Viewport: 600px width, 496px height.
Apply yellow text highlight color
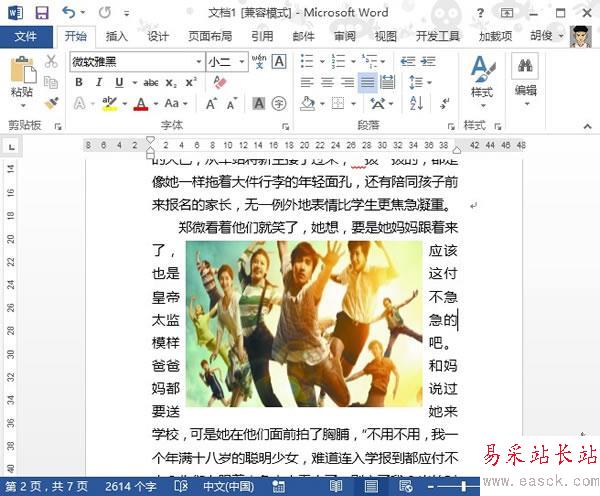[109, 103]
